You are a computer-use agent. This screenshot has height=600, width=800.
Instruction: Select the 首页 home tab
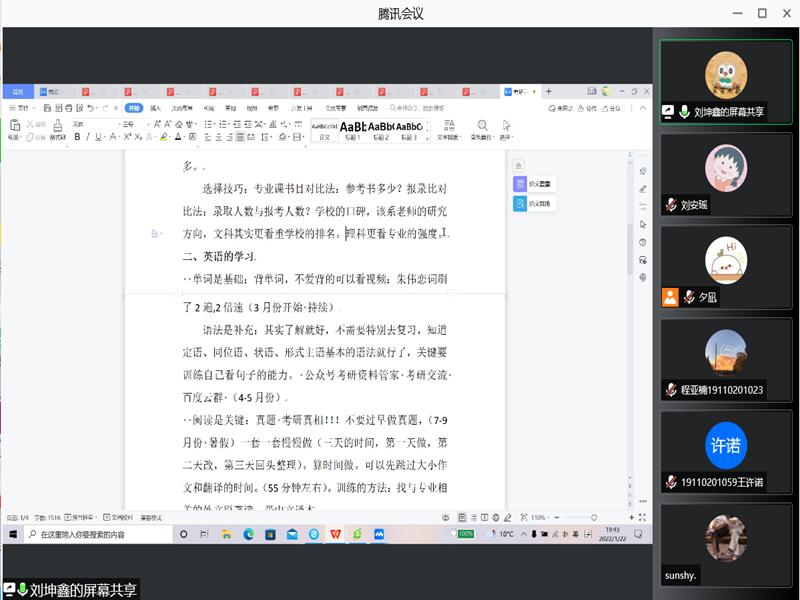click(18, 92)
